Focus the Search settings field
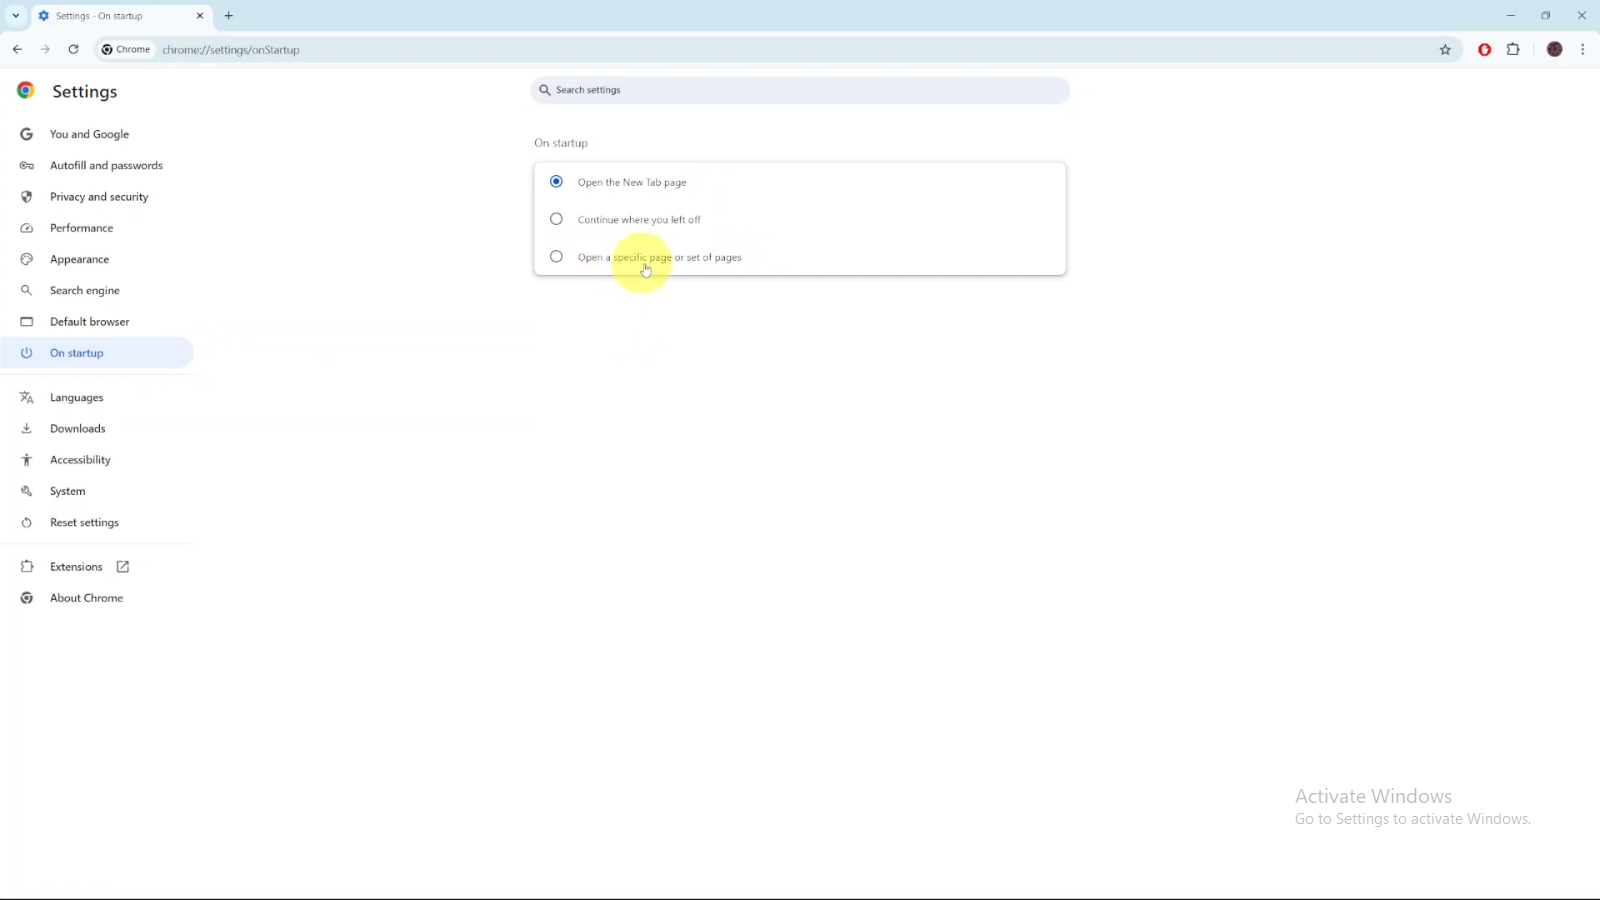 click(800, 90)
